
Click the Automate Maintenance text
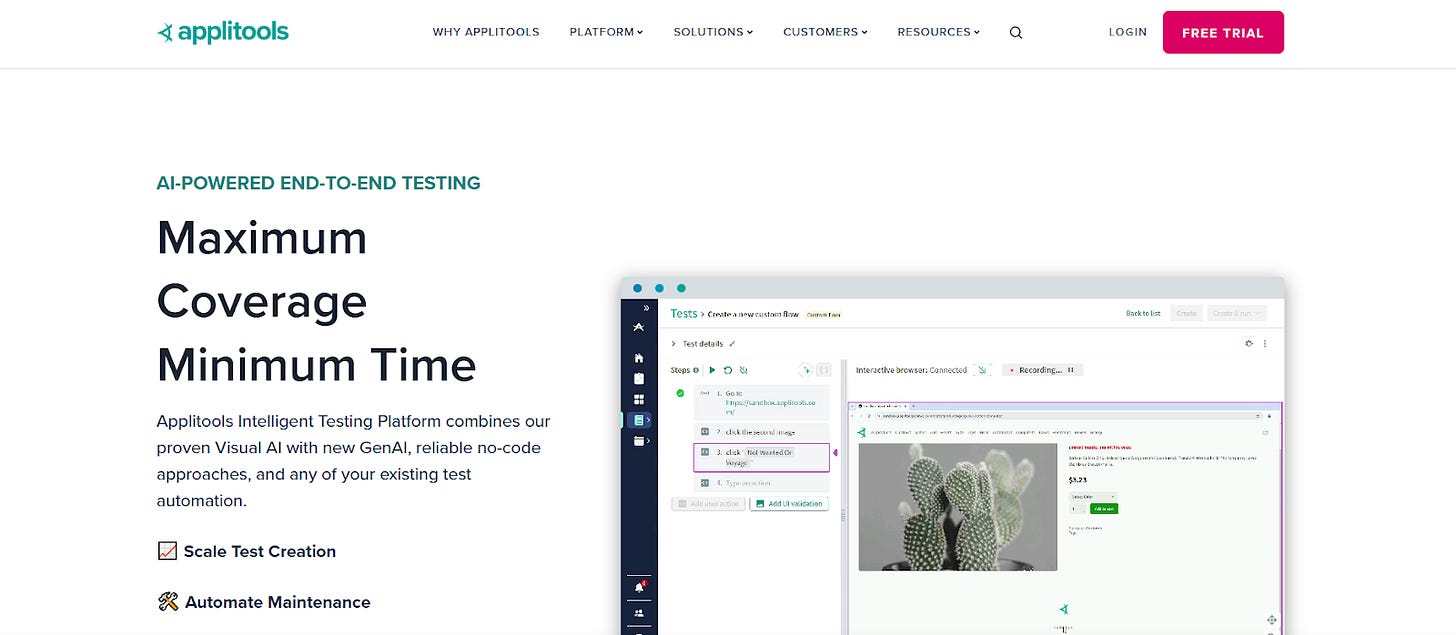click(278, 602)
